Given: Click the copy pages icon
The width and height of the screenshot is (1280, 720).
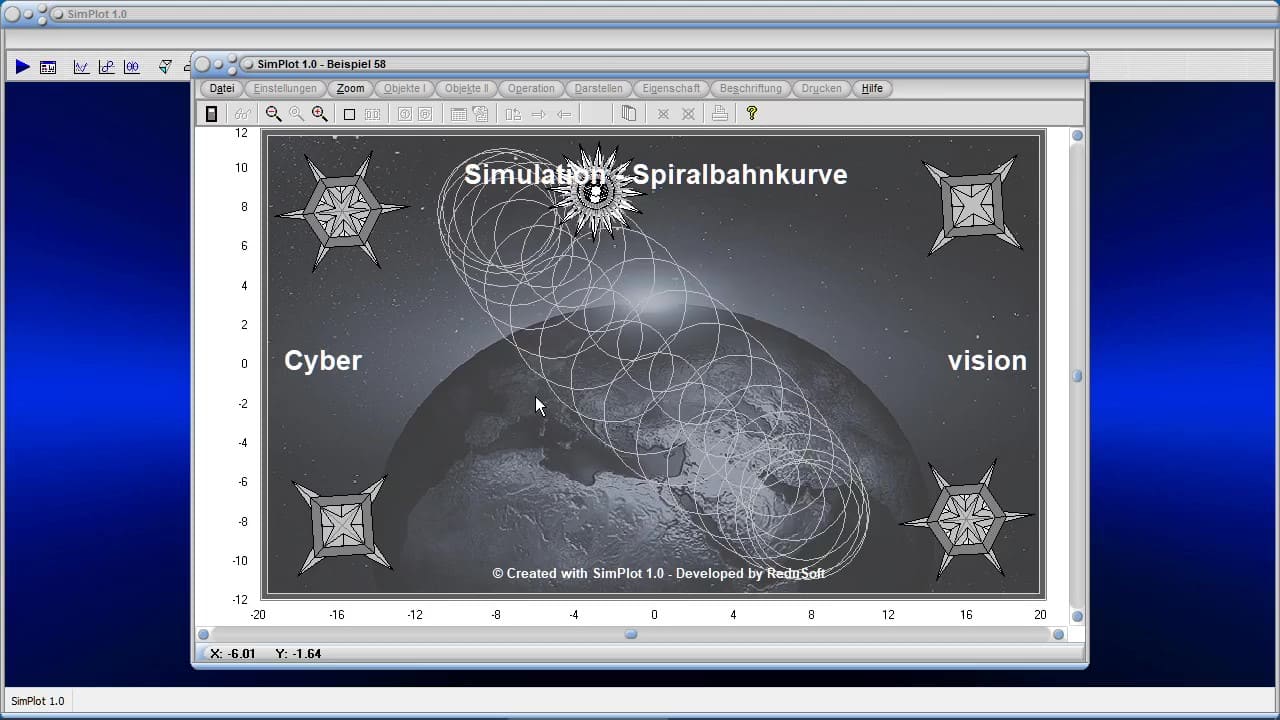Looking at the screenshot, I should pos(628,114).
